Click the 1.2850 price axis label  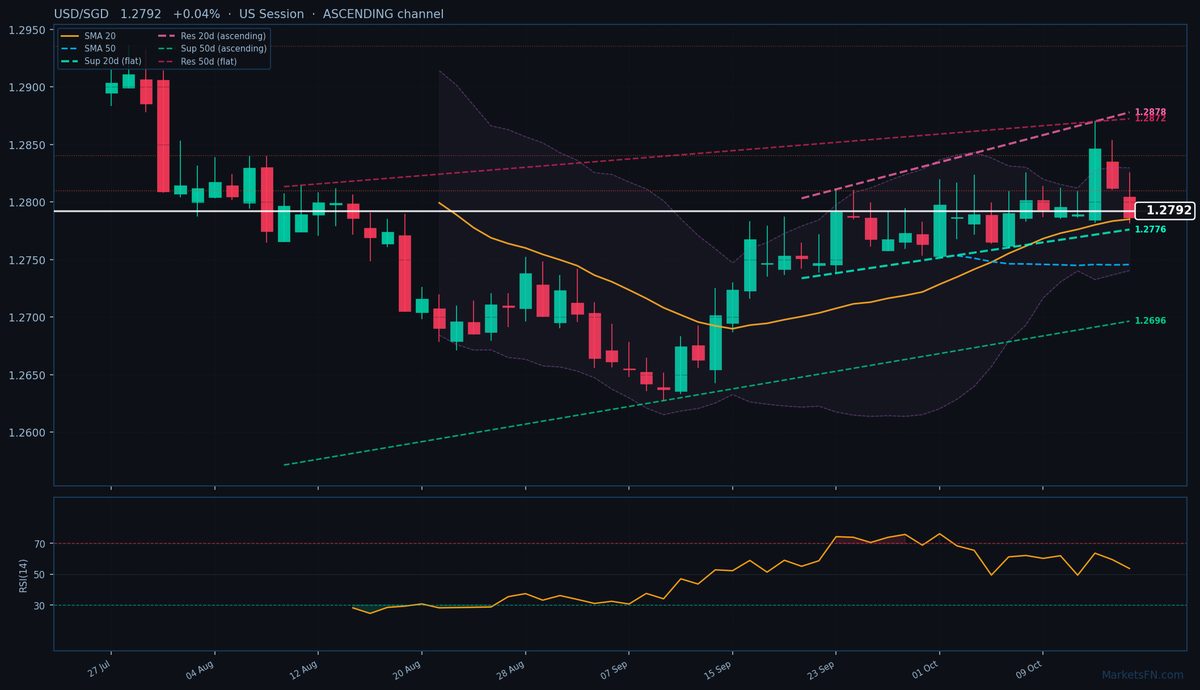click(x=27, y=145)
